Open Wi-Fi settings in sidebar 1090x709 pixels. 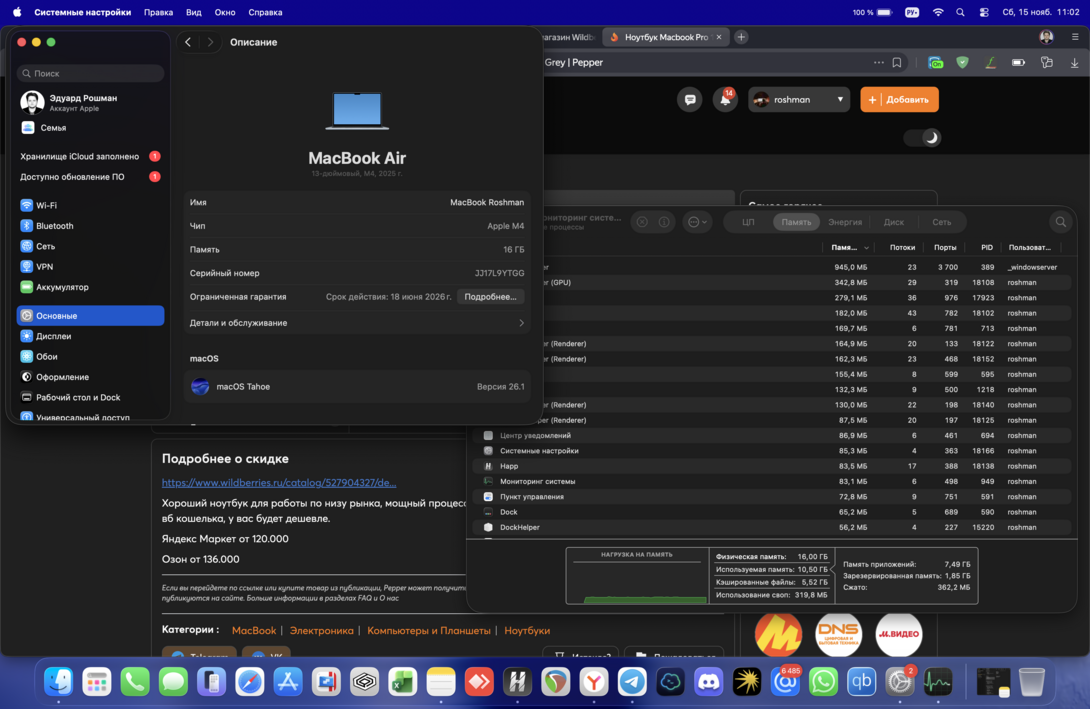(90, 205)
